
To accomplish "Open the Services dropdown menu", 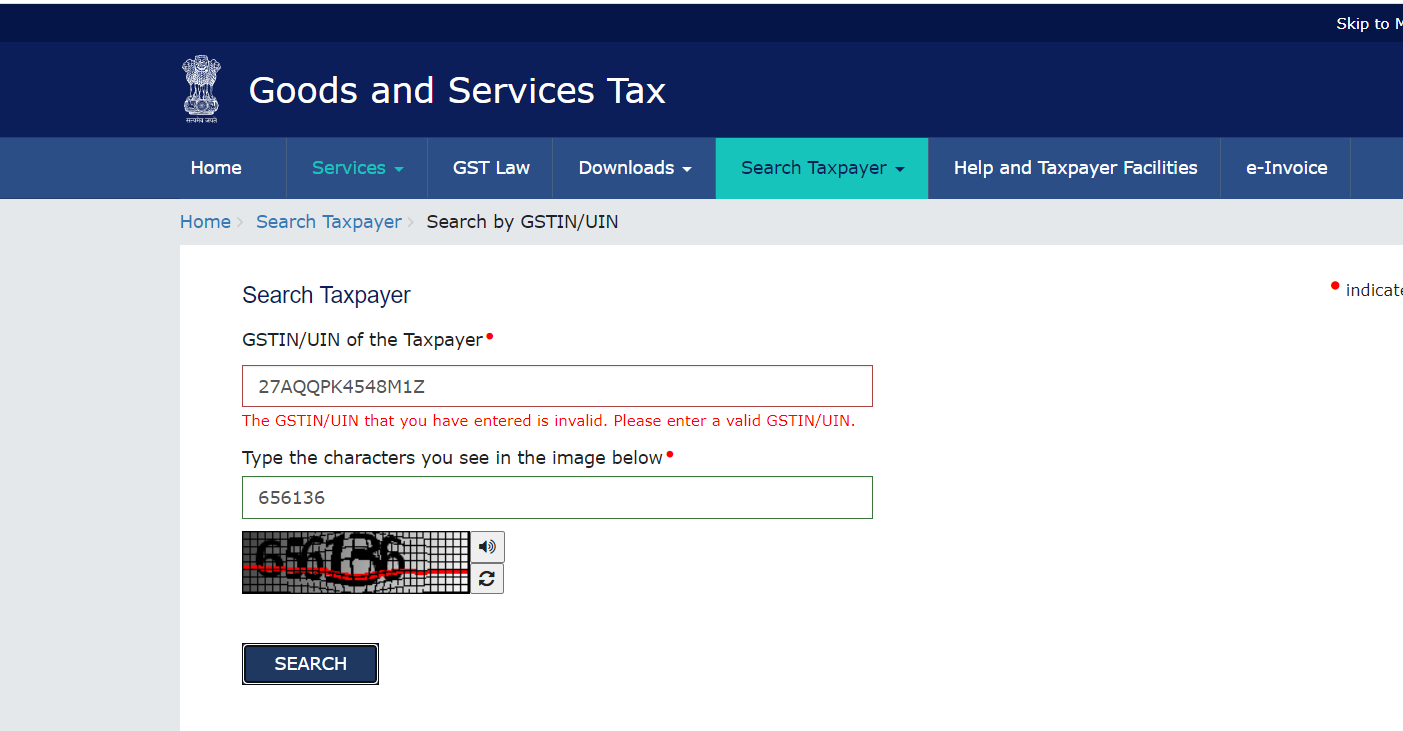I will (x=357, y=168).
